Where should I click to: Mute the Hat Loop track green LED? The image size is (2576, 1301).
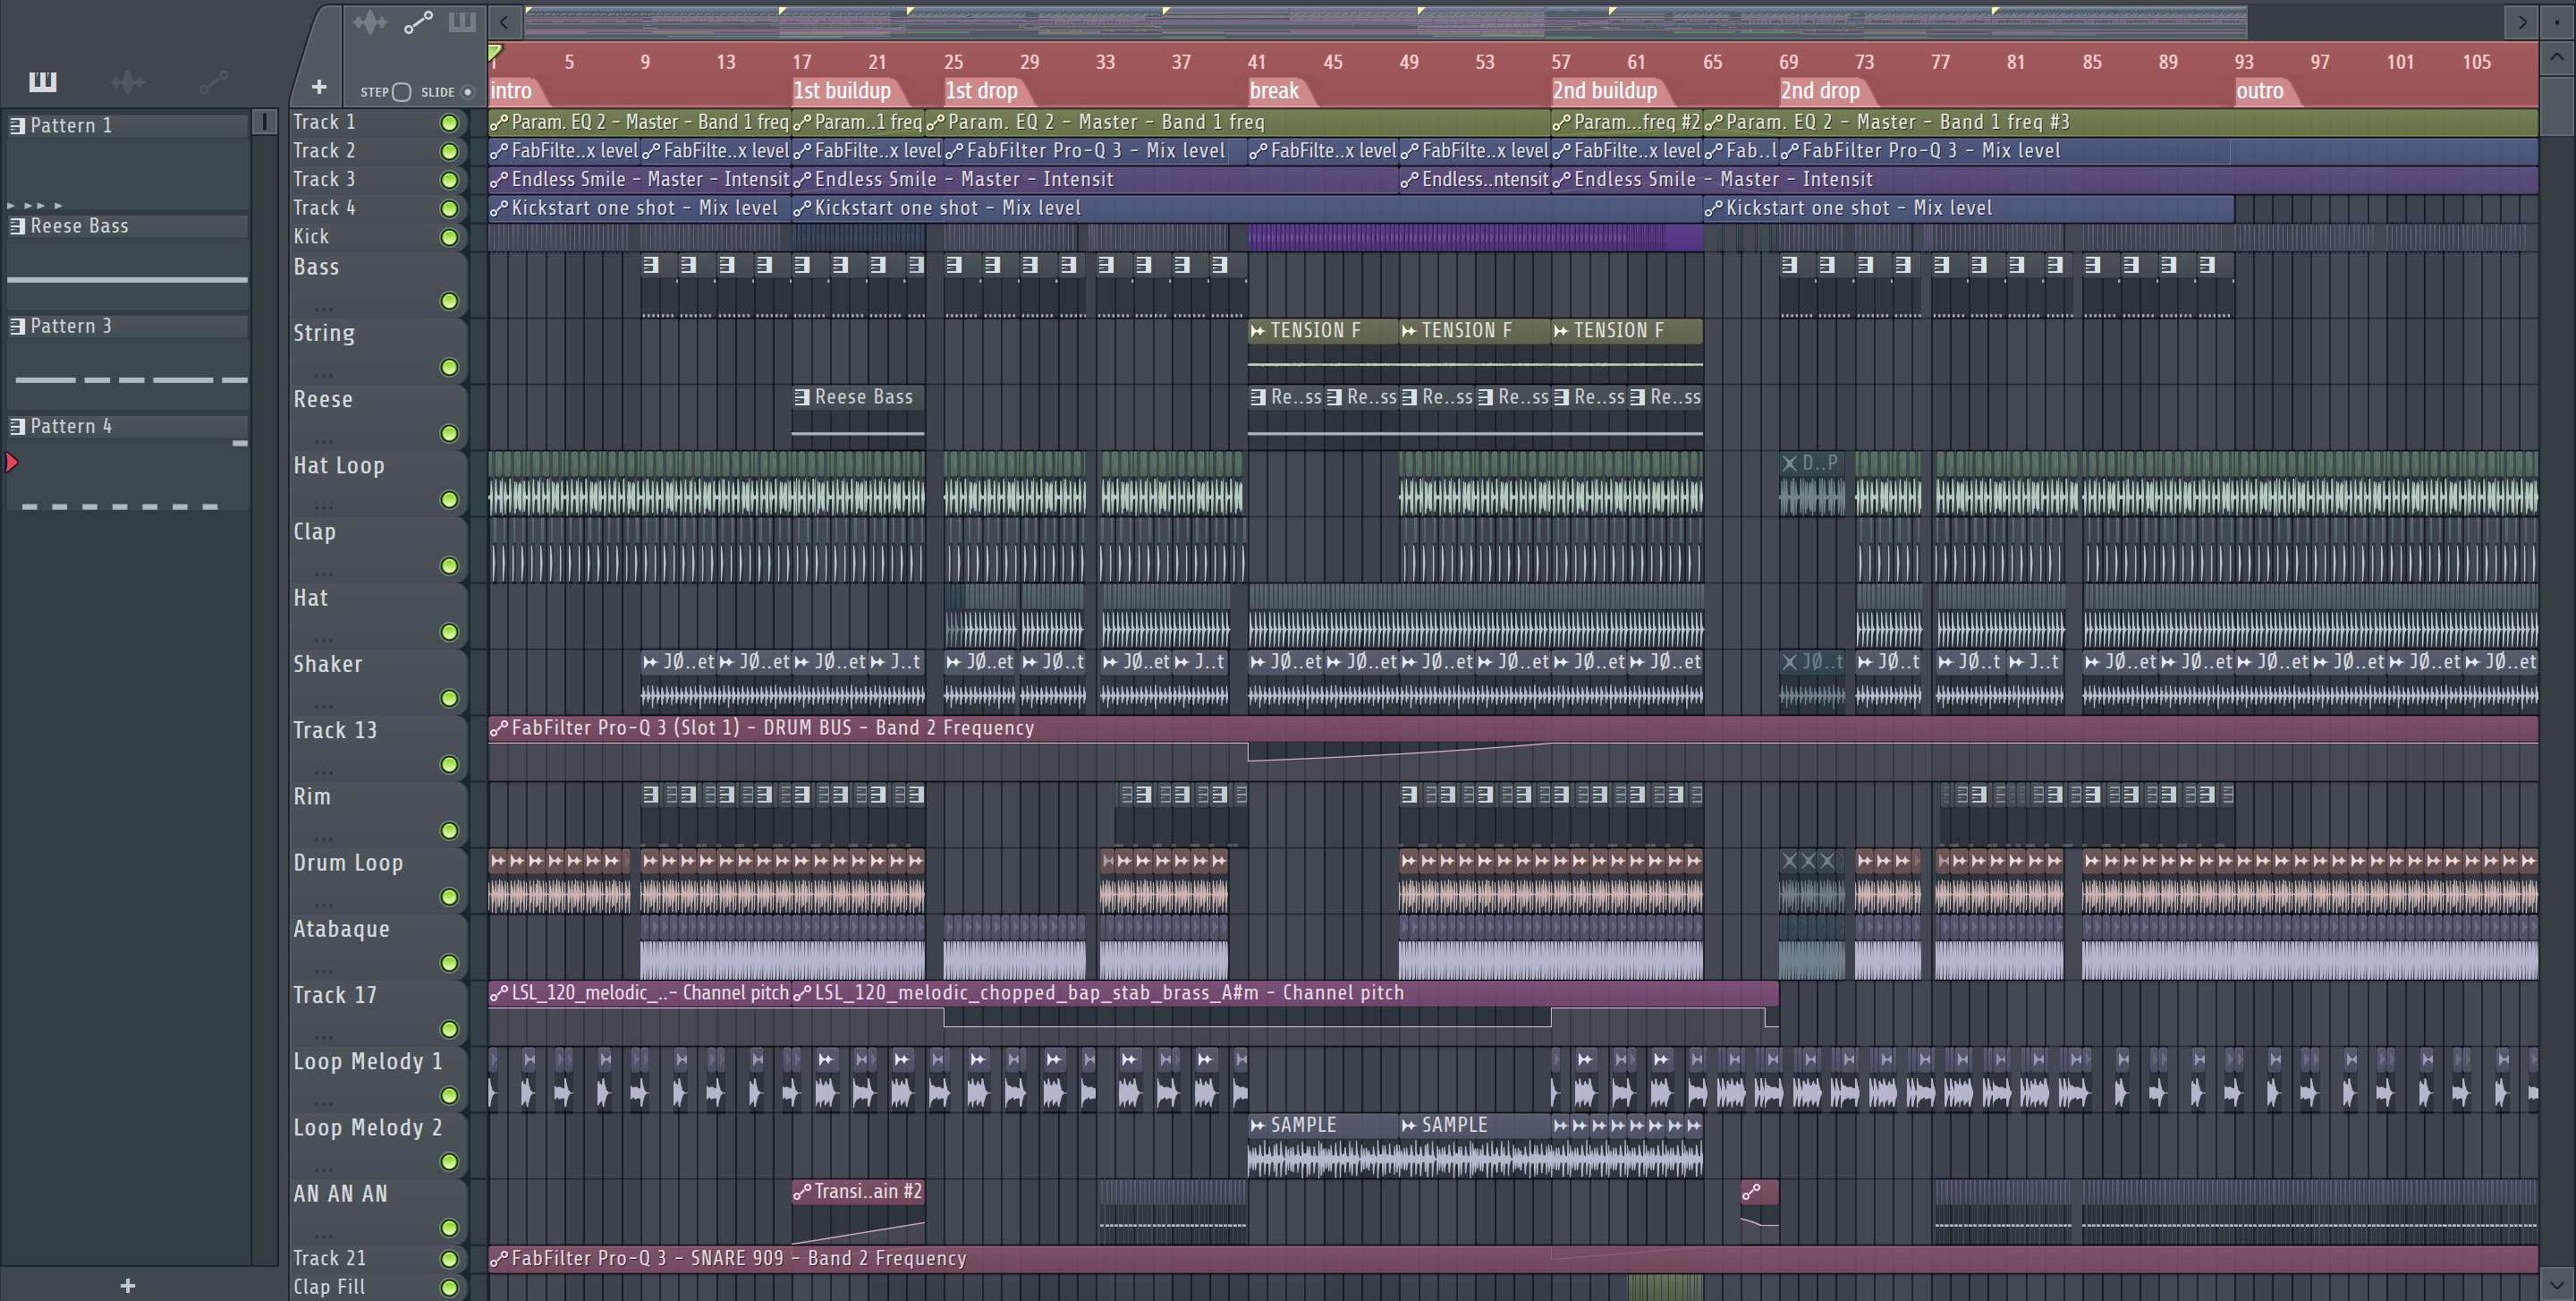450,500
